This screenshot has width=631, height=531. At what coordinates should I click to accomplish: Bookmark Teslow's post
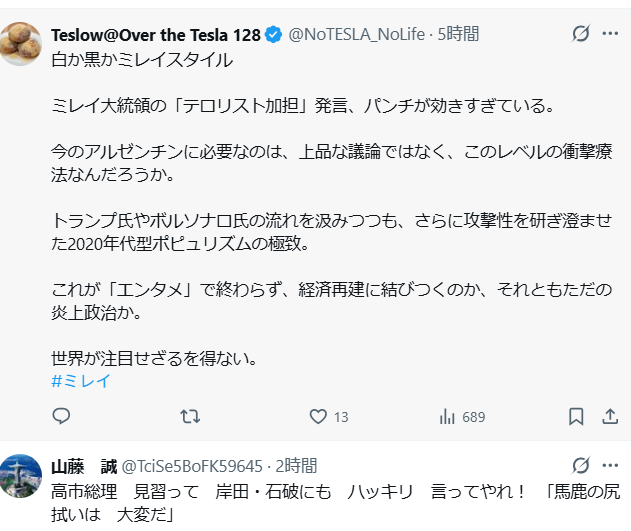(576, 416)
